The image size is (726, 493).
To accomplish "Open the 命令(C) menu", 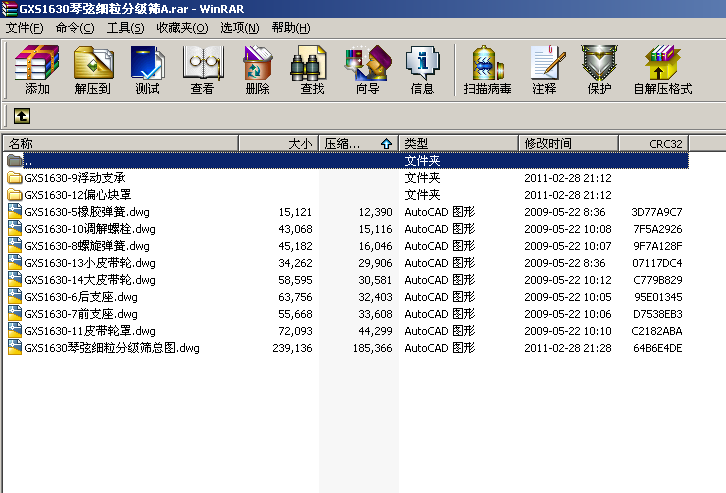I will pyautogui.click(x=75, y=28).
